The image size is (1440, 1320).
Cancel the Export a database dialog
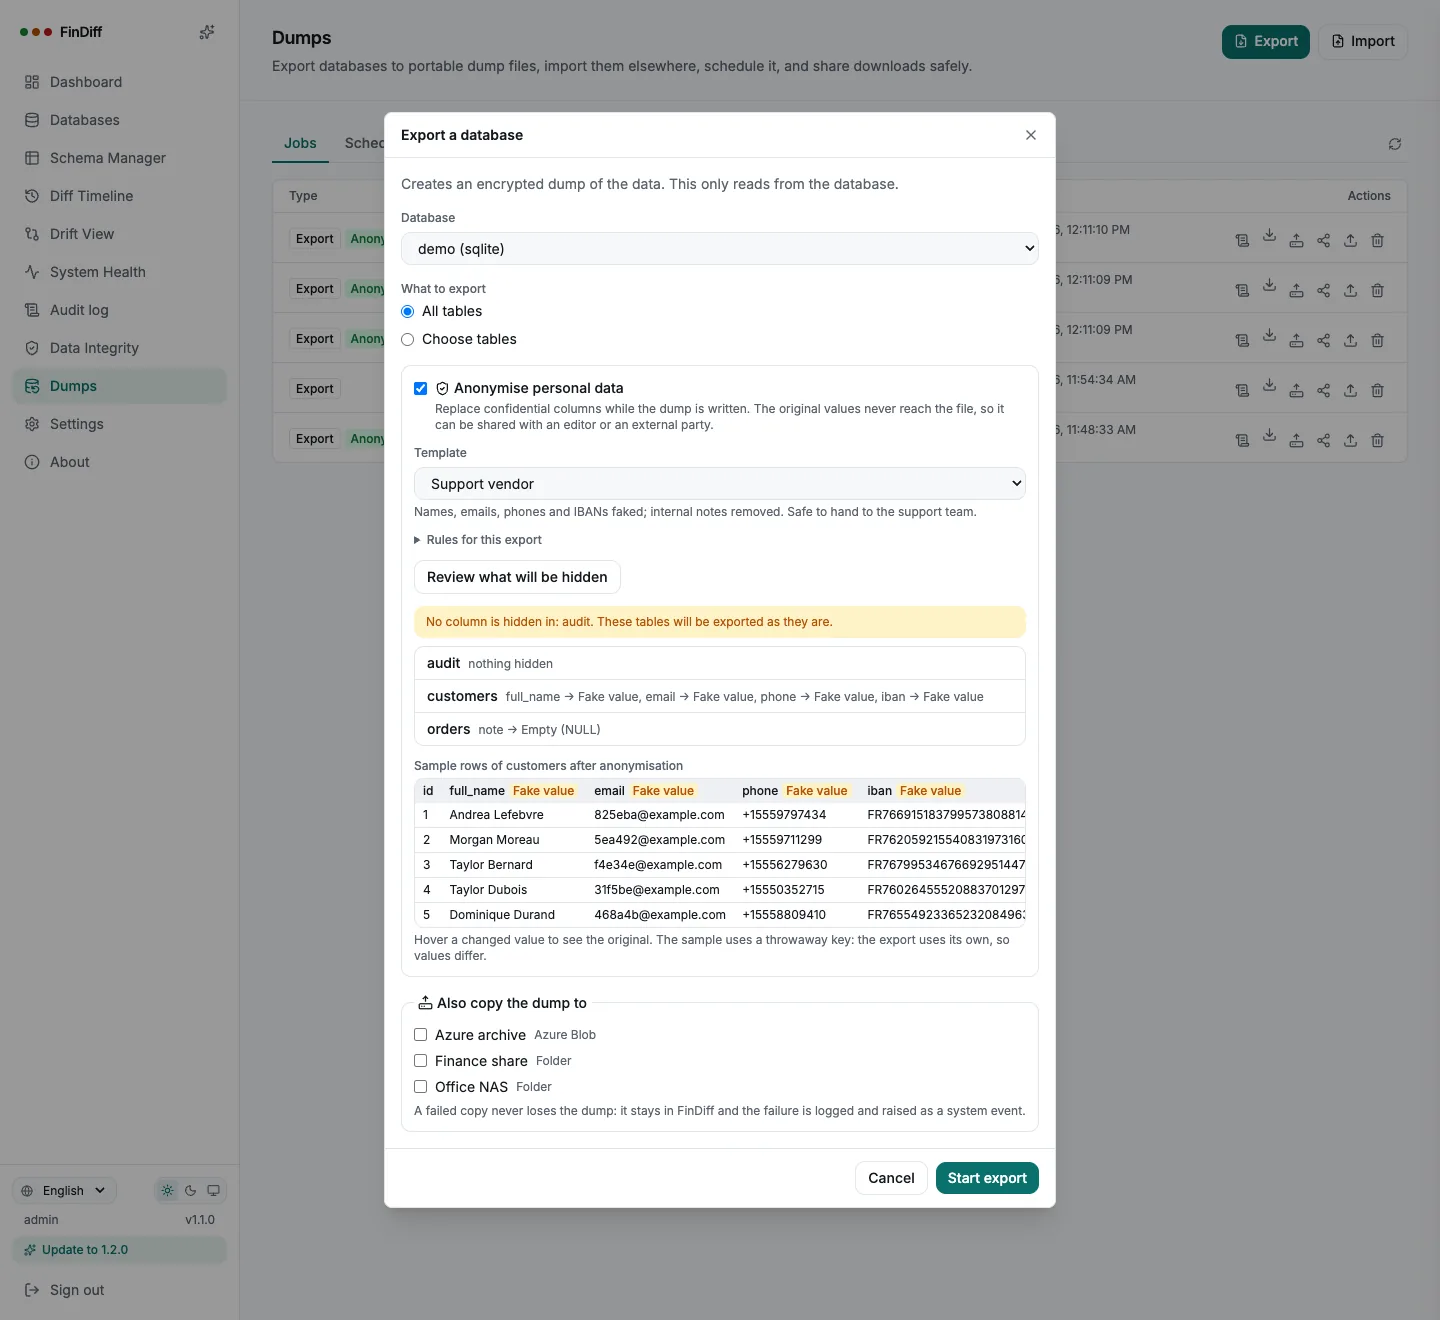(x=891, y=1178)
